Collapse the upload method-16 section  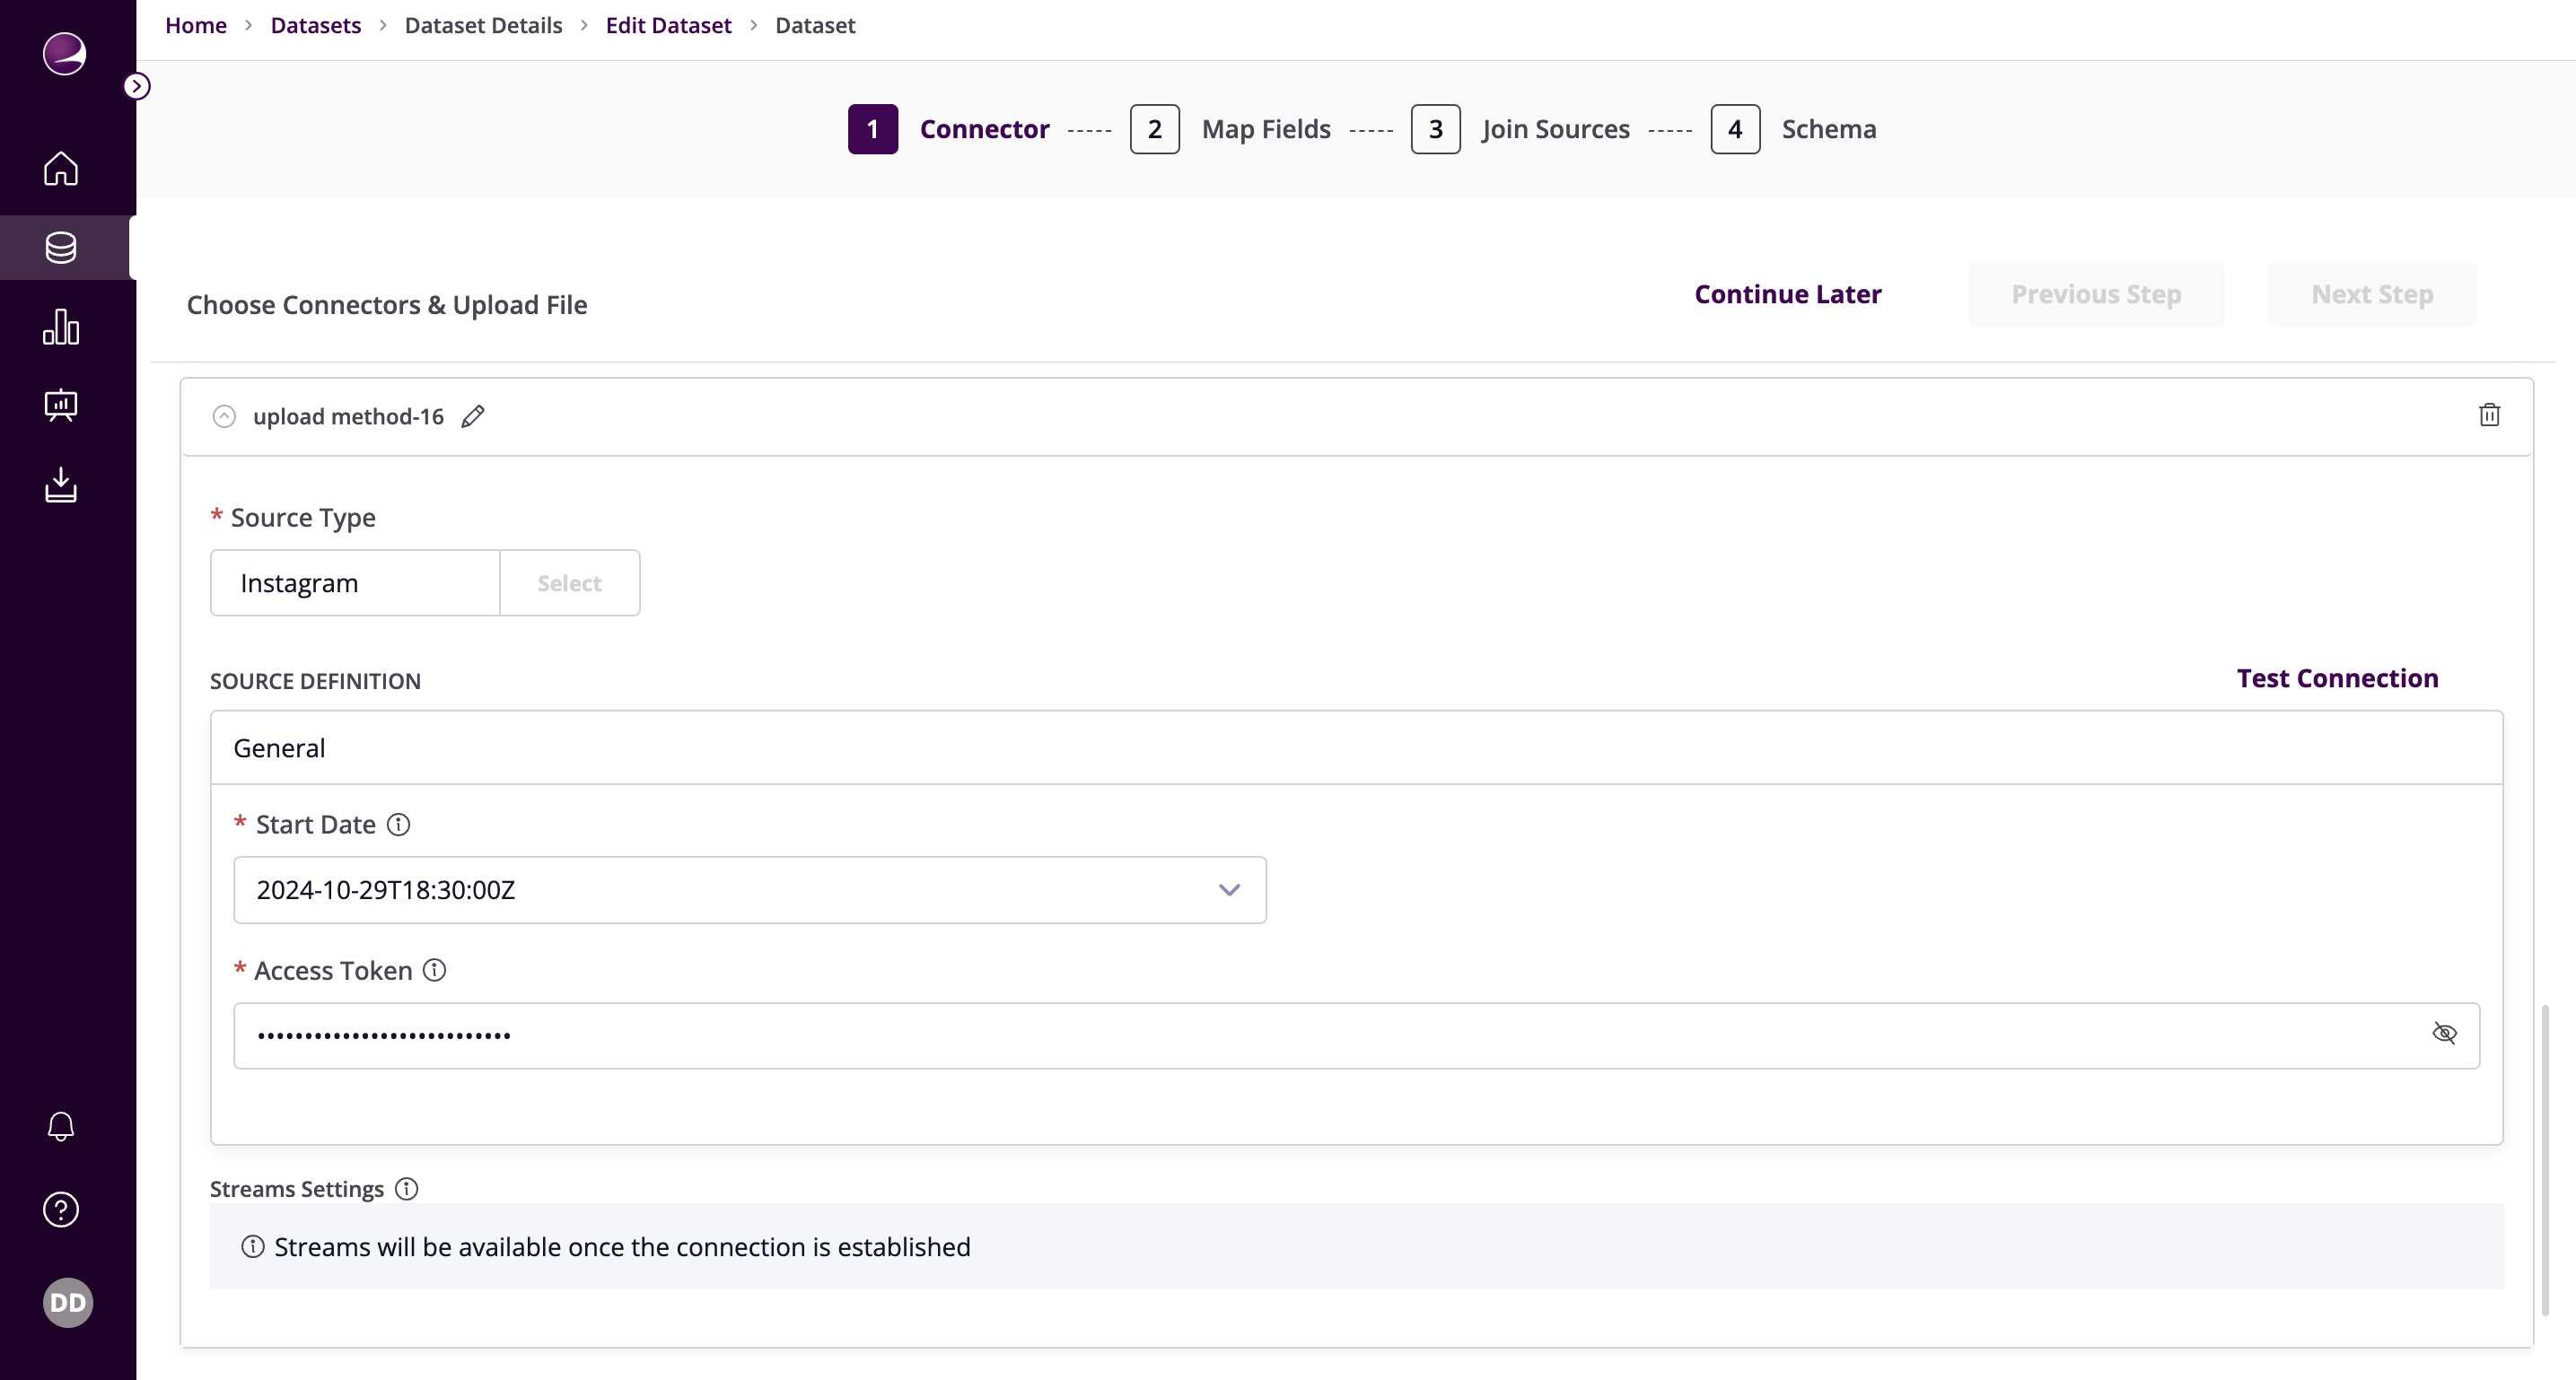[224, 416]
